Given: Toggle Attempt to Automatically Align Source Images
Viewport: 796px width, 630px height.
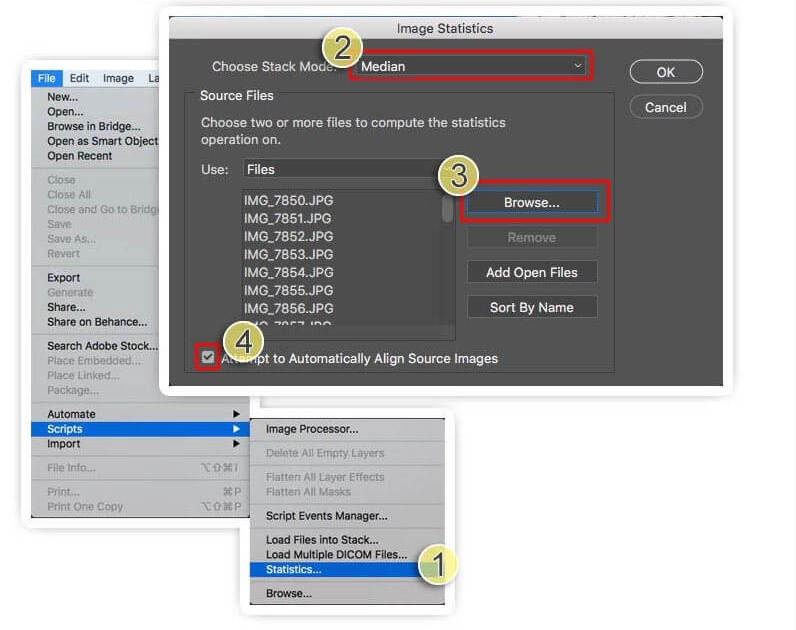Looking at the screenshot, I should [208, 357].
